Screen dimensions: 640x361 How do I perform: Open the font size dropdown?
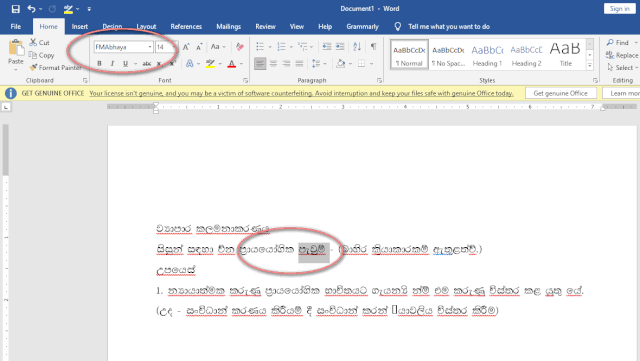point(175,47)
